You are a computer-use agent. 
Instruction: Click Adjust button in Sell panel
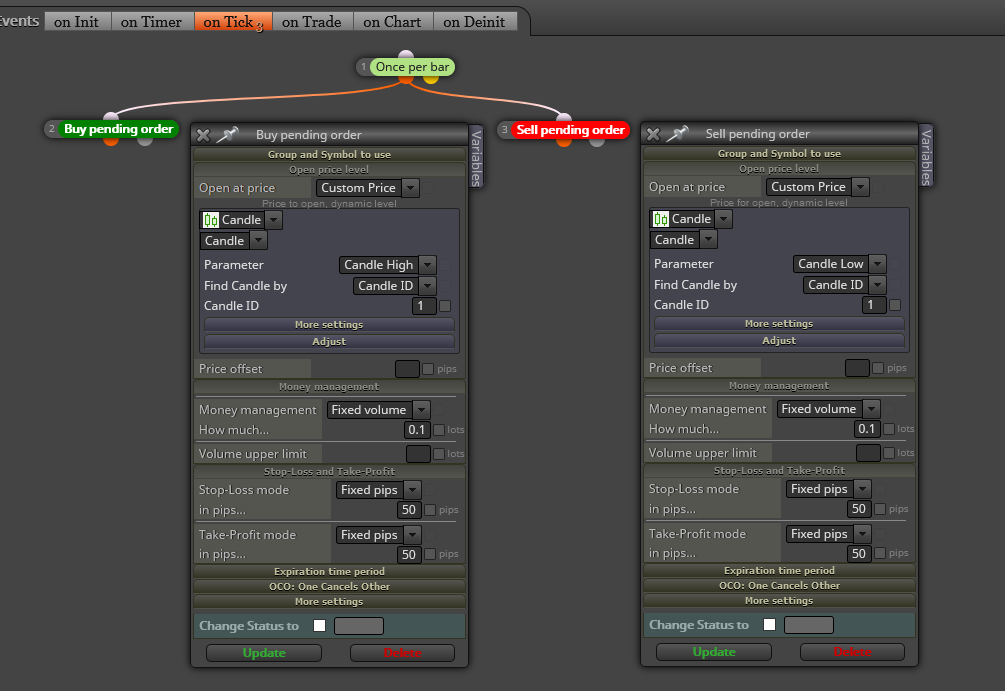click(779, 340)
